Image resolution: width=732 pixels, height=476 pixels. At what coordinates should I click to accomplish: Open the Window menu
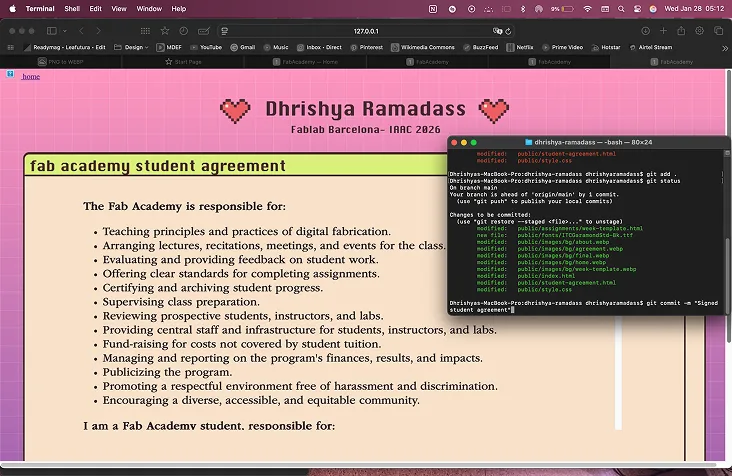(x=149, y=8)
